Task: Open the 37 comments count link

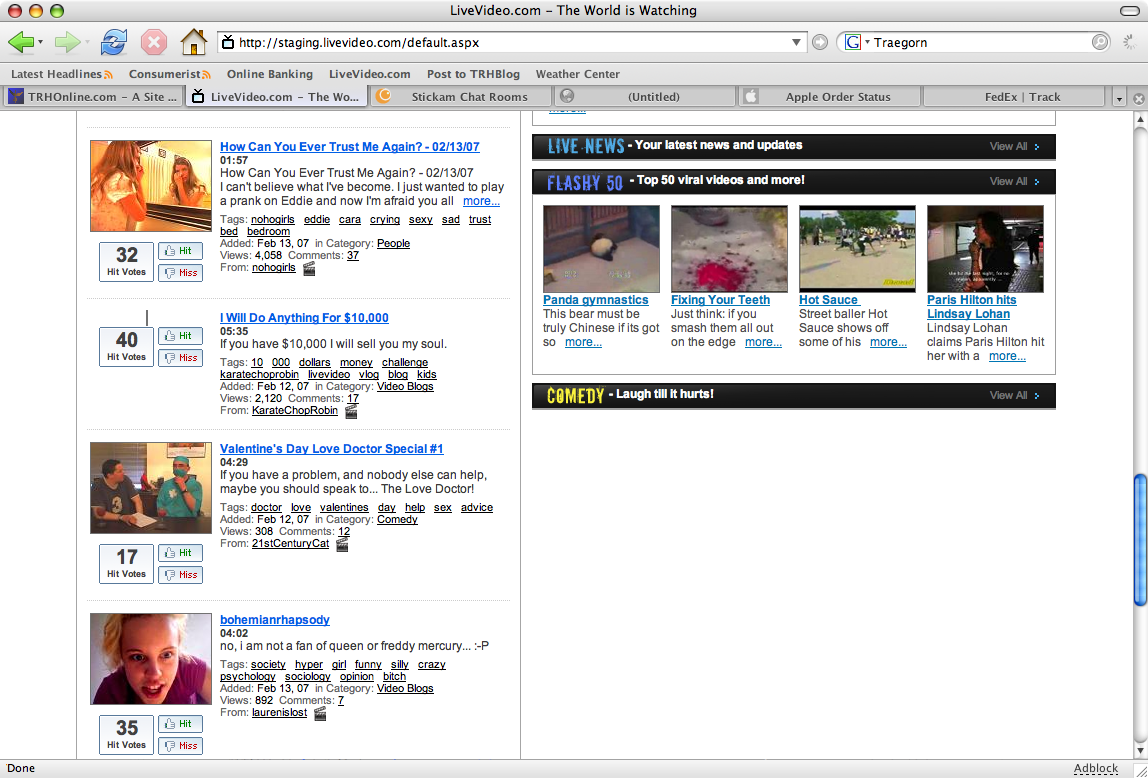Action: pyautogui.click(x=353, y=255)
